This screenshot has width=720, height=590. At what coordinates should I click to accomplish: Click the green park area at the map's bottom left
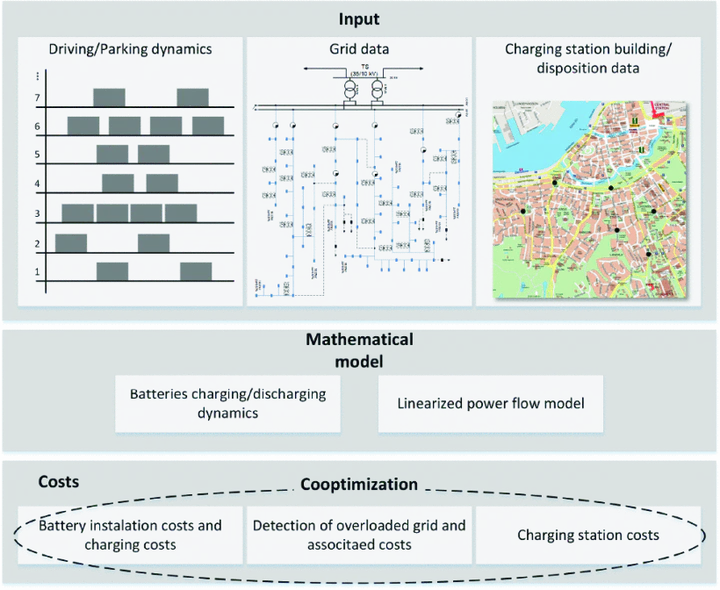(x=515, y=275)
